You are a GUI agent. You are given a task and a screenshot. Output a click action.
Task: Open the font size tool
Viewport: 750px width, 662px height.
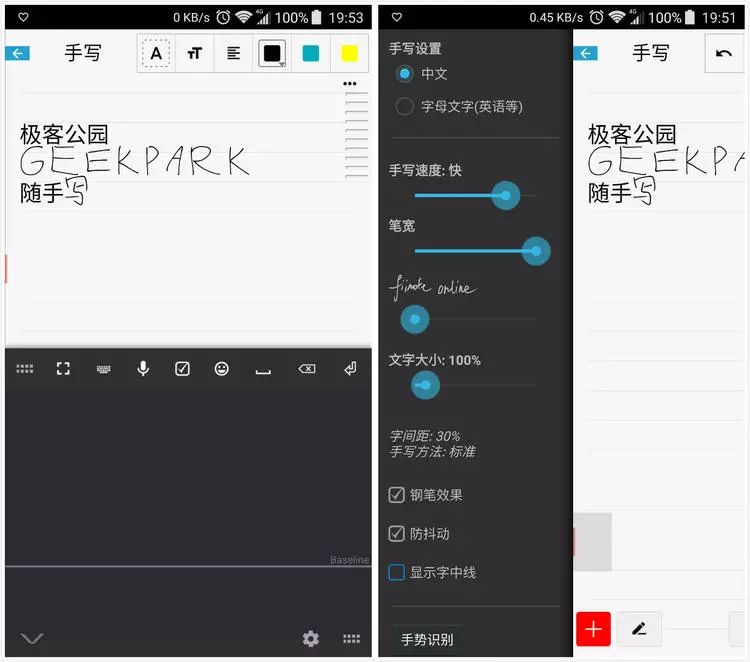point(195,54)
